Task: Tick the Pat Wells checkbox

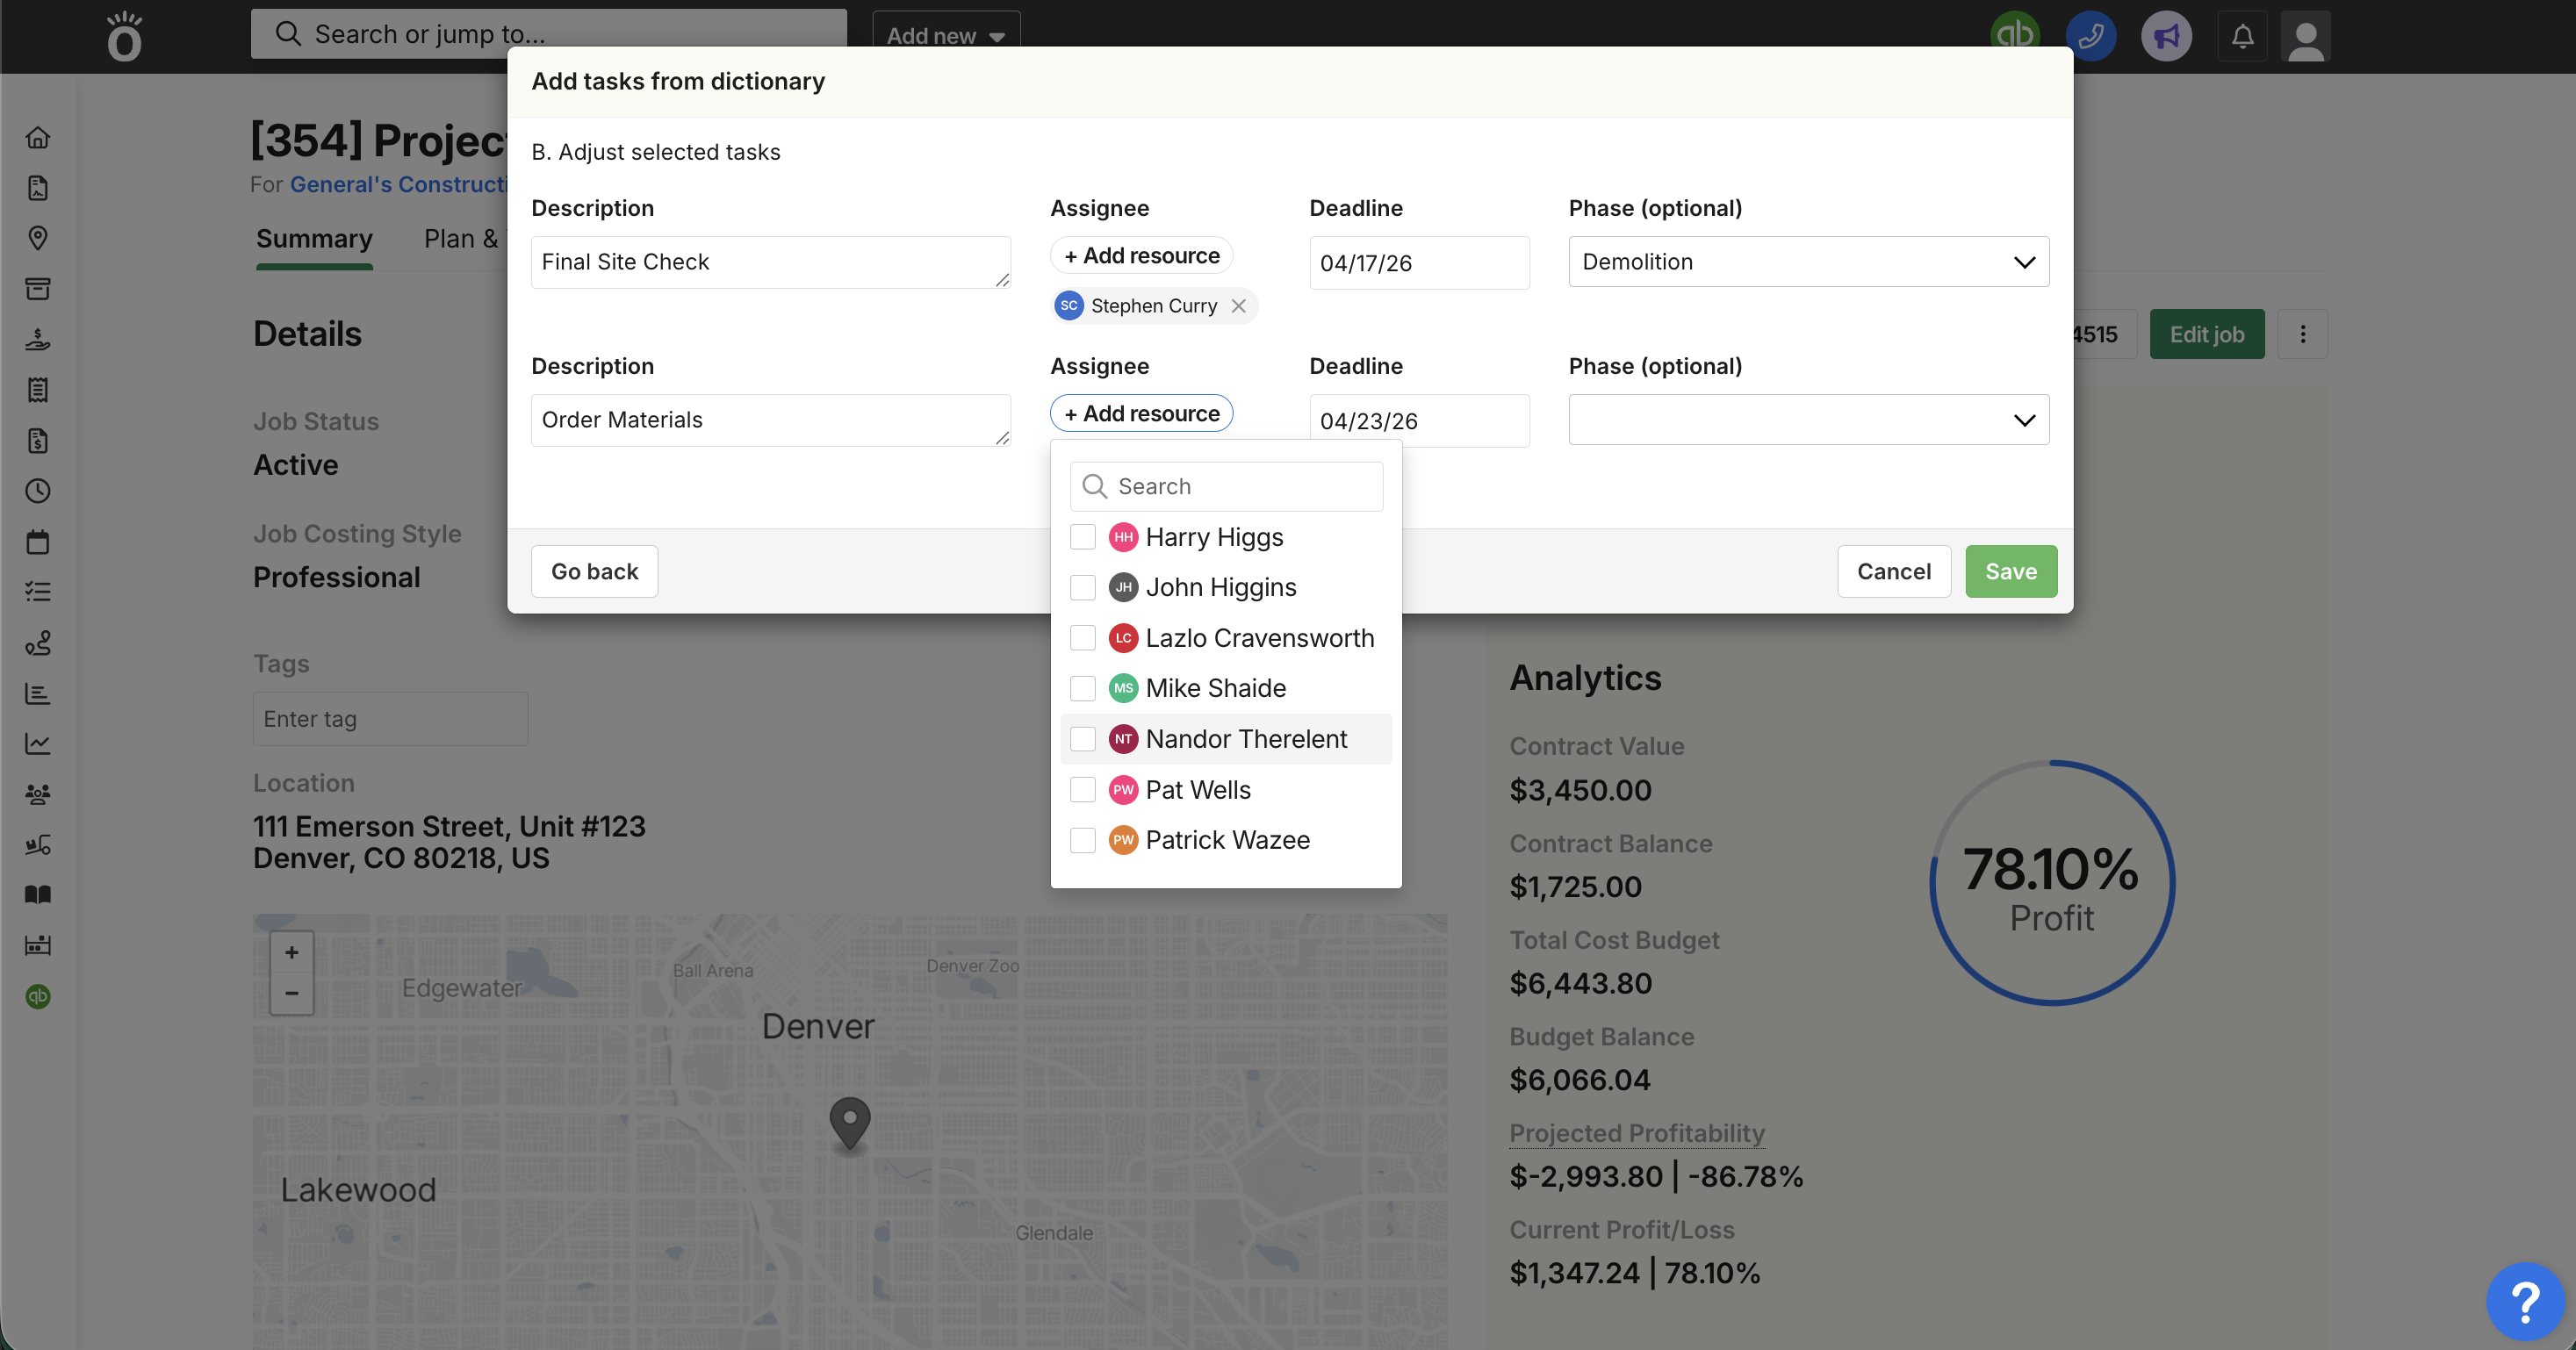Action: pos(1083,790)
